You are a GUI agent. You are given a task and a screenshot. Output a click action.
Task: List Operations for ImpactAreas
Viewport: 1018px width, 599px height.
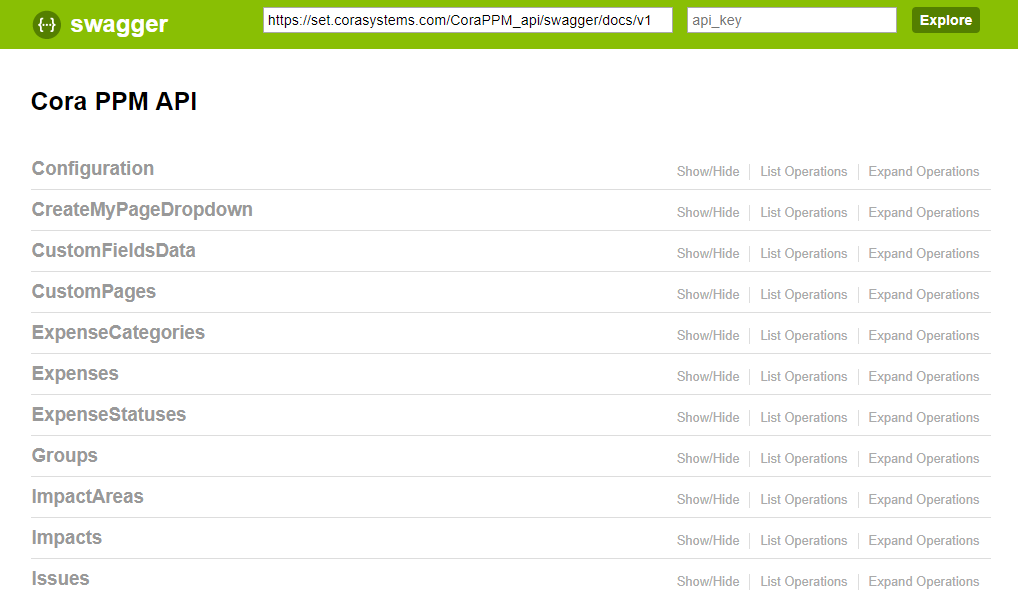(x=804, y=498)
